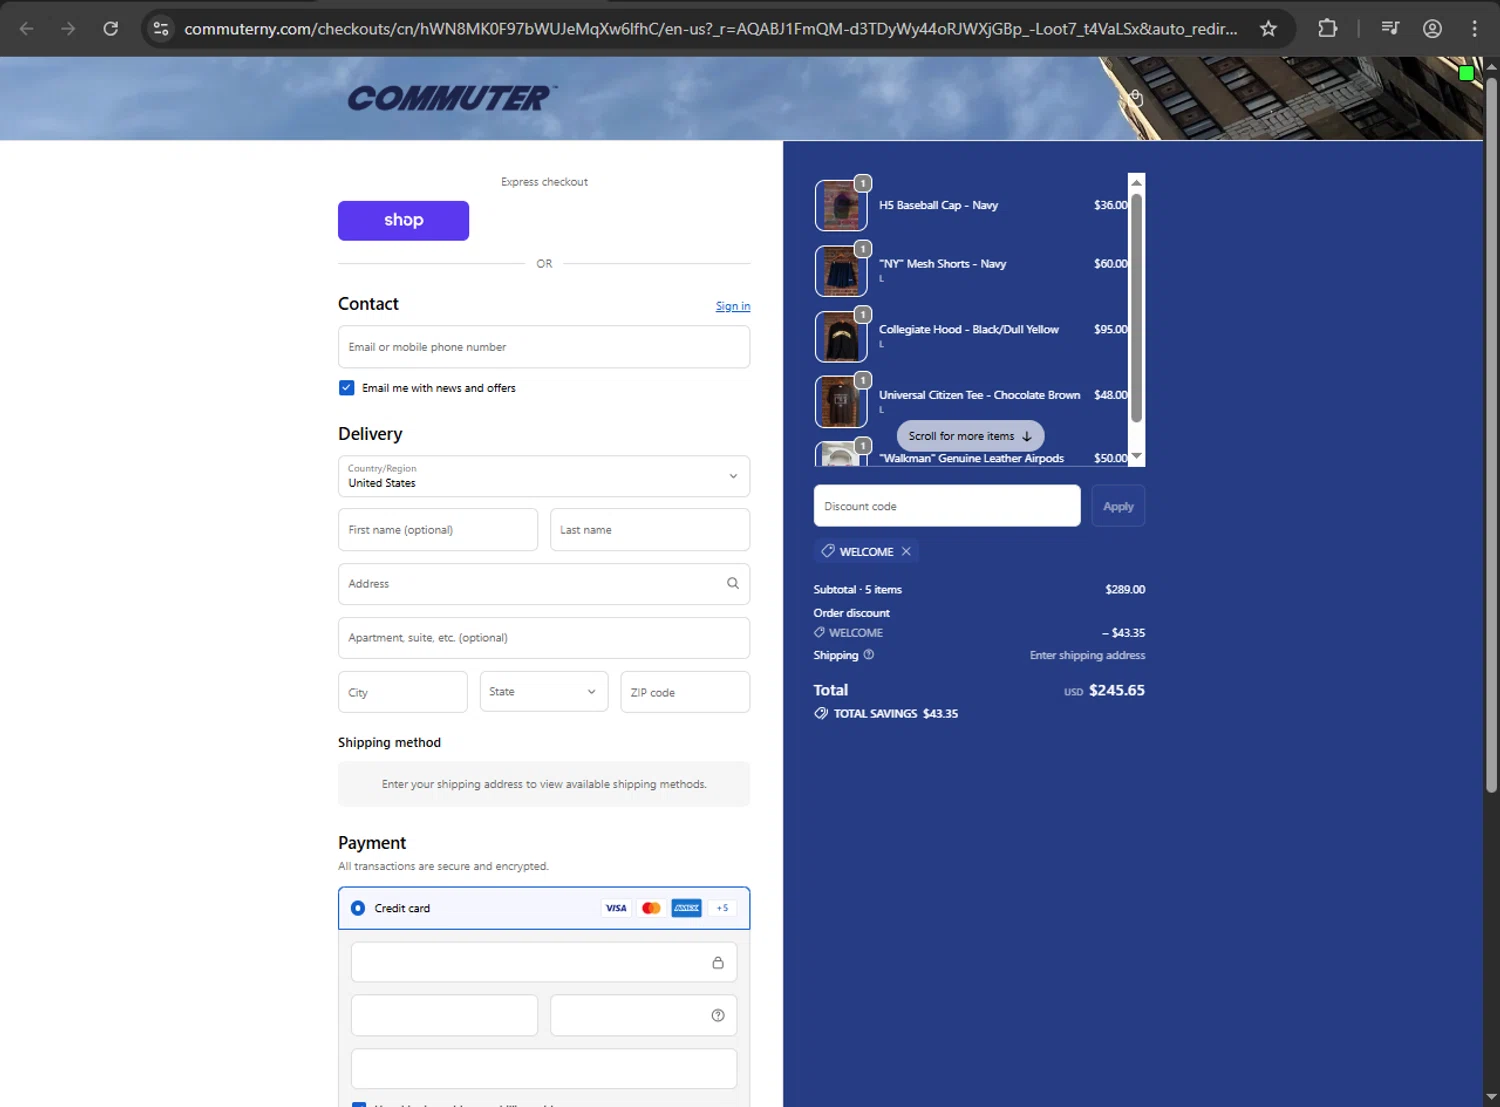Reload the checkout page
The image size is (1500, 1107).
point(111,28)
